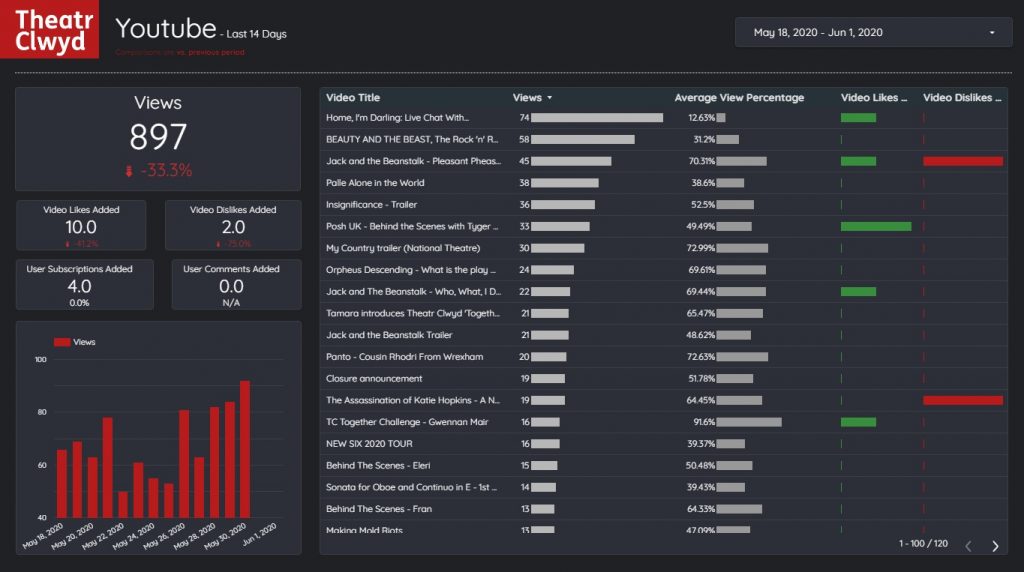This screenshot has width=1024, height=572.
Task: Select 'Jack and the Beanstalk Trailer' row
Action: pos(664,335)
